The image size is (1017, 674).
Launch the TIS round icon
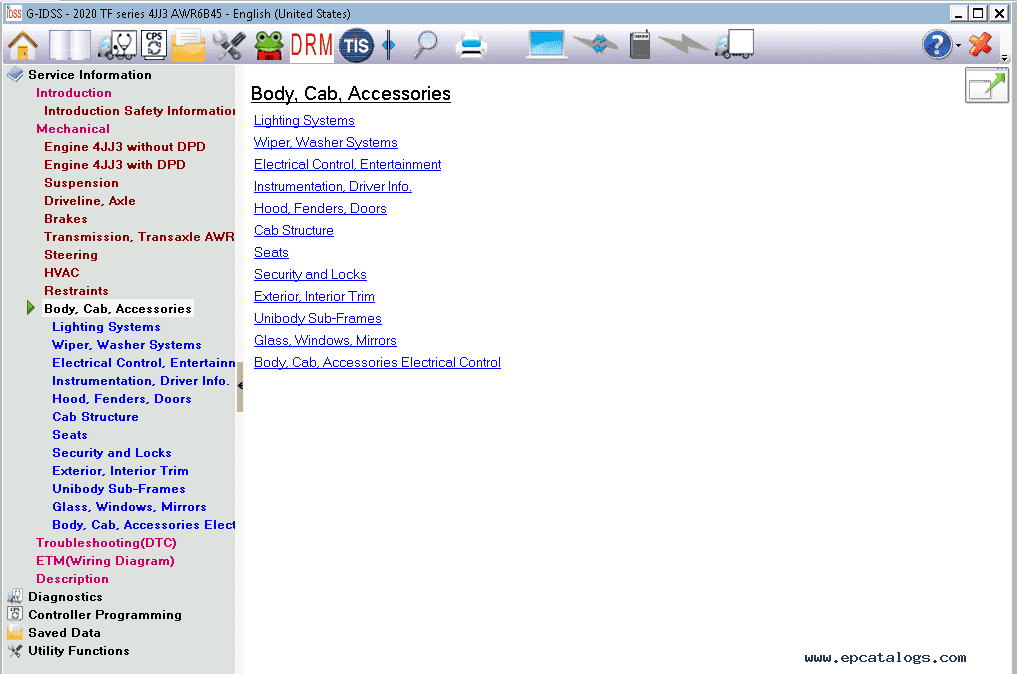(x=356, y=45)
